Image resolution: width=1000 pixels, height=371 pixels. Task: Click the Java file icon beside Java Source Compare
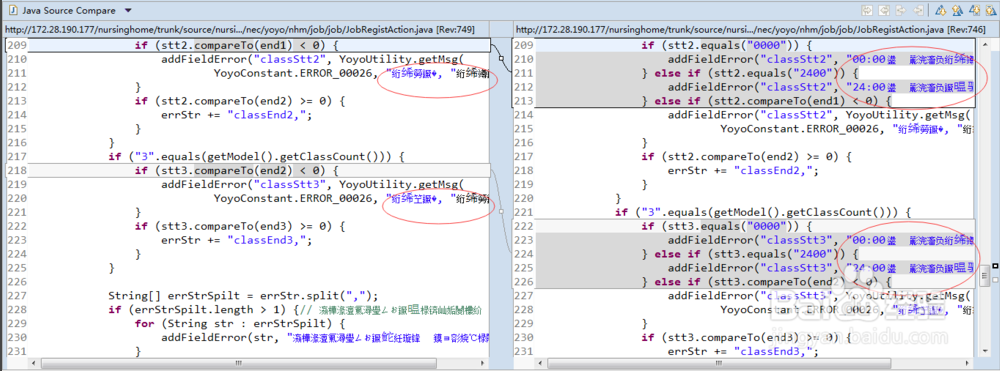click(x=13, y=11)
